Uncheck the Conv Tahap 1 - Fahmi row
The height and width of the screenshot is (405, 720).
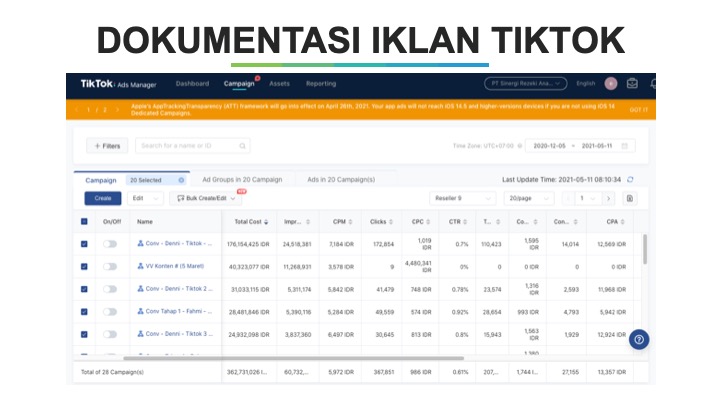84,312
